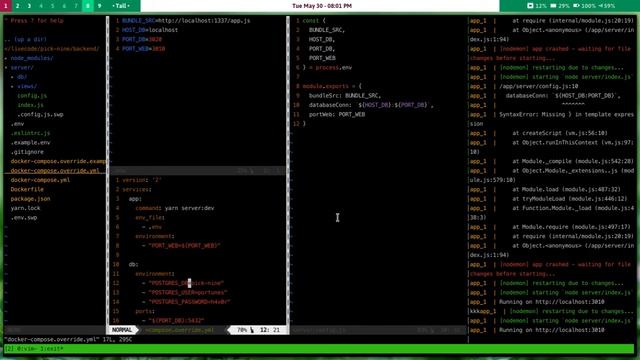Viewport: 640px width, 360px height.
Task: Open .example.env in the file tree
Action: tap(30, 142)
